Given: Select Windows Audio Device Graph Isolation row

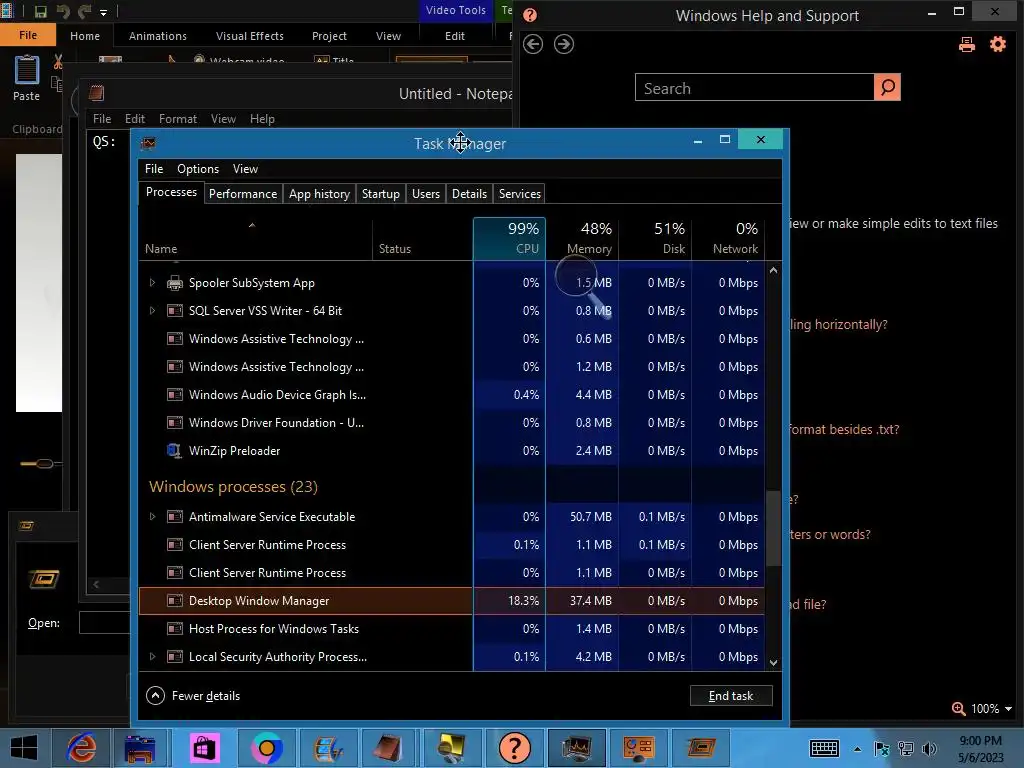Looking at the screenshot, I should coord(451,395).
